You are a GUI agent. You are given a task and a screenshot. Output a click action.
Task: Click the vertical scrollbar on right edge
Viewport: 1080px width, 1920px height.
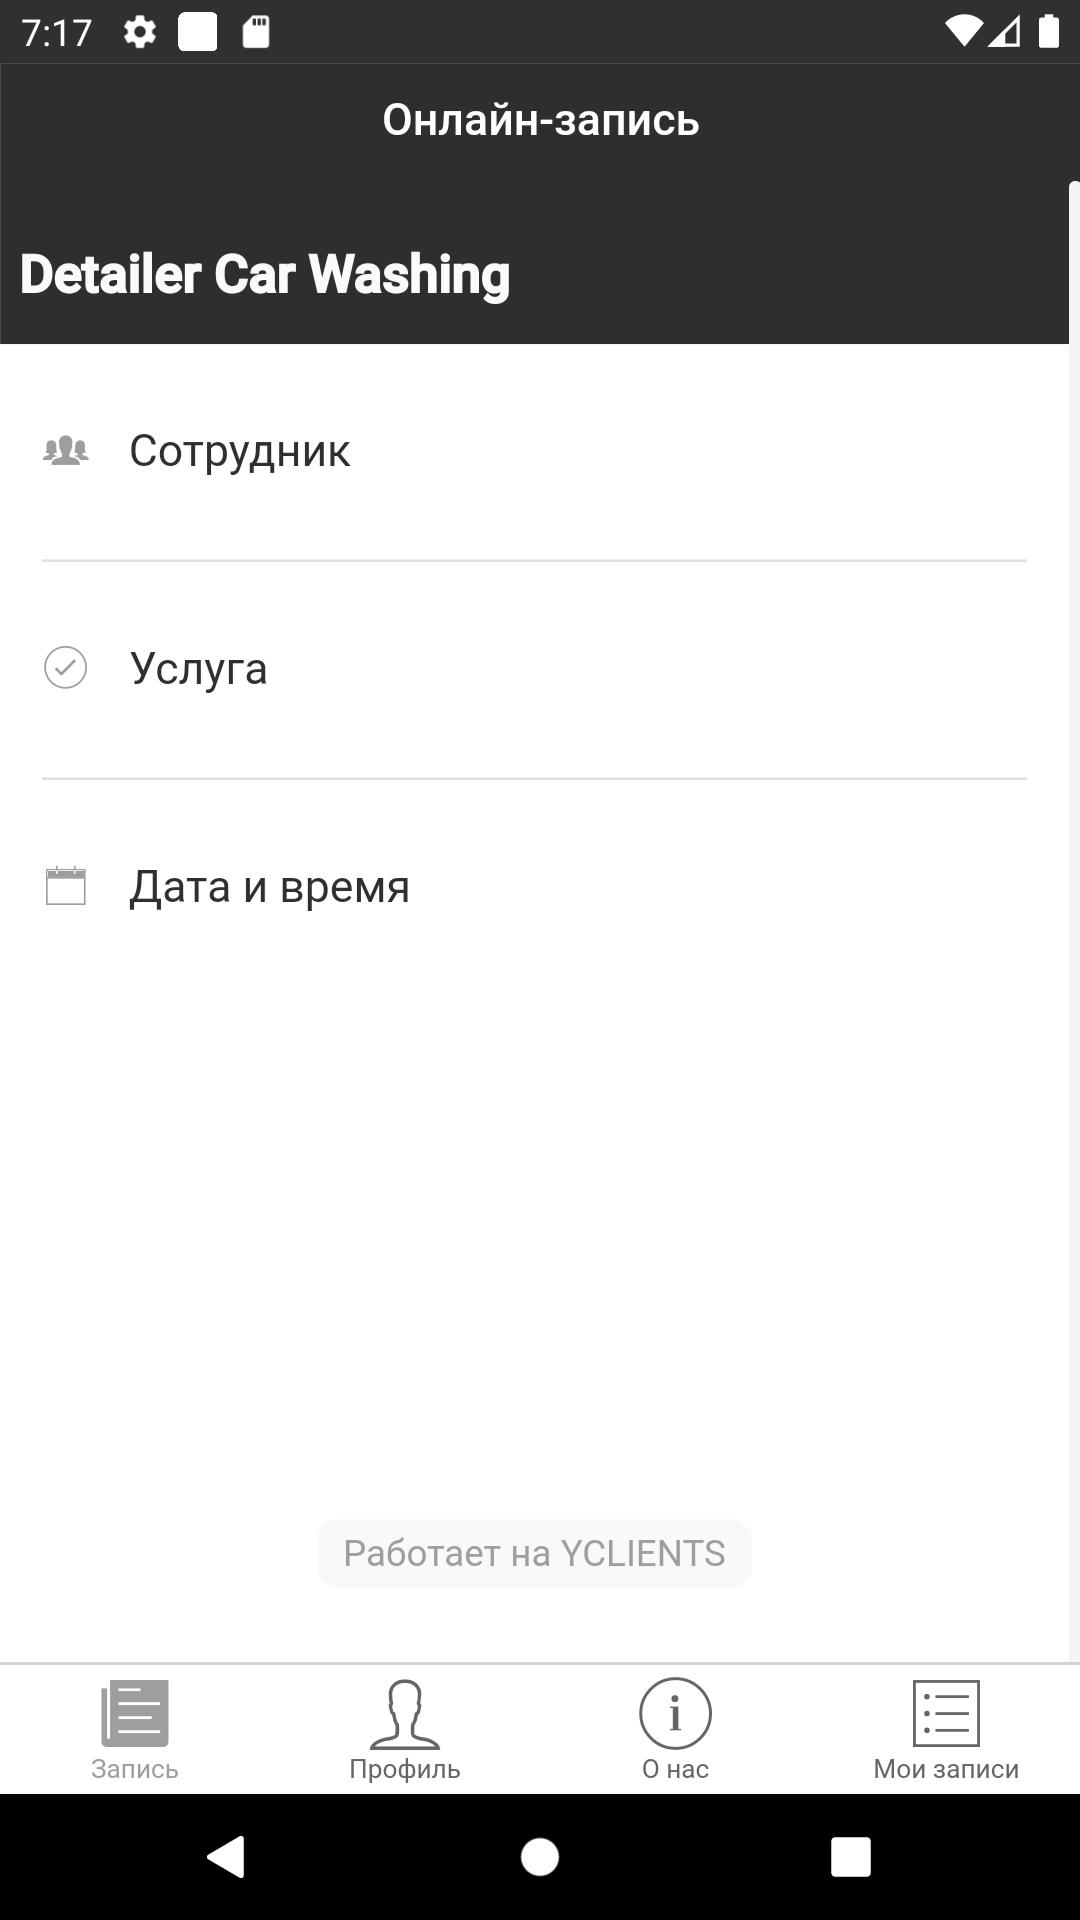[1074, 900]
